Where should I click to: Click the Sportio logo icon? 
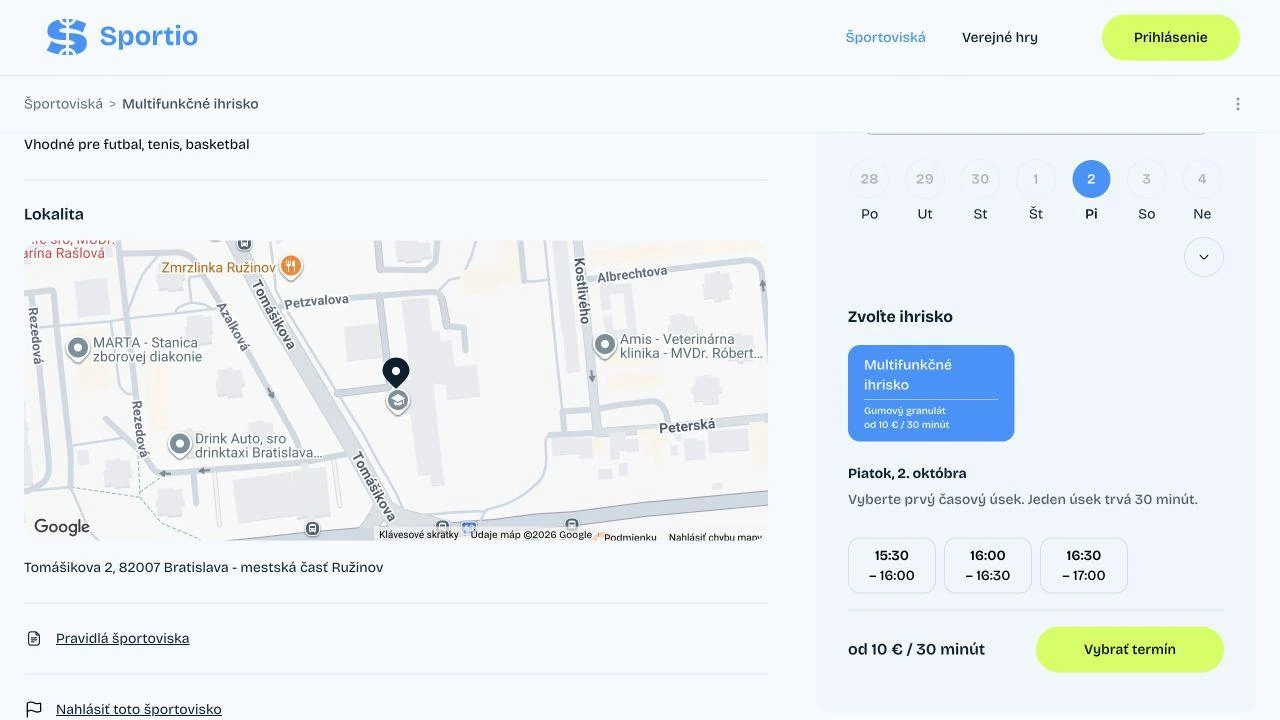(x=67, y=37)
